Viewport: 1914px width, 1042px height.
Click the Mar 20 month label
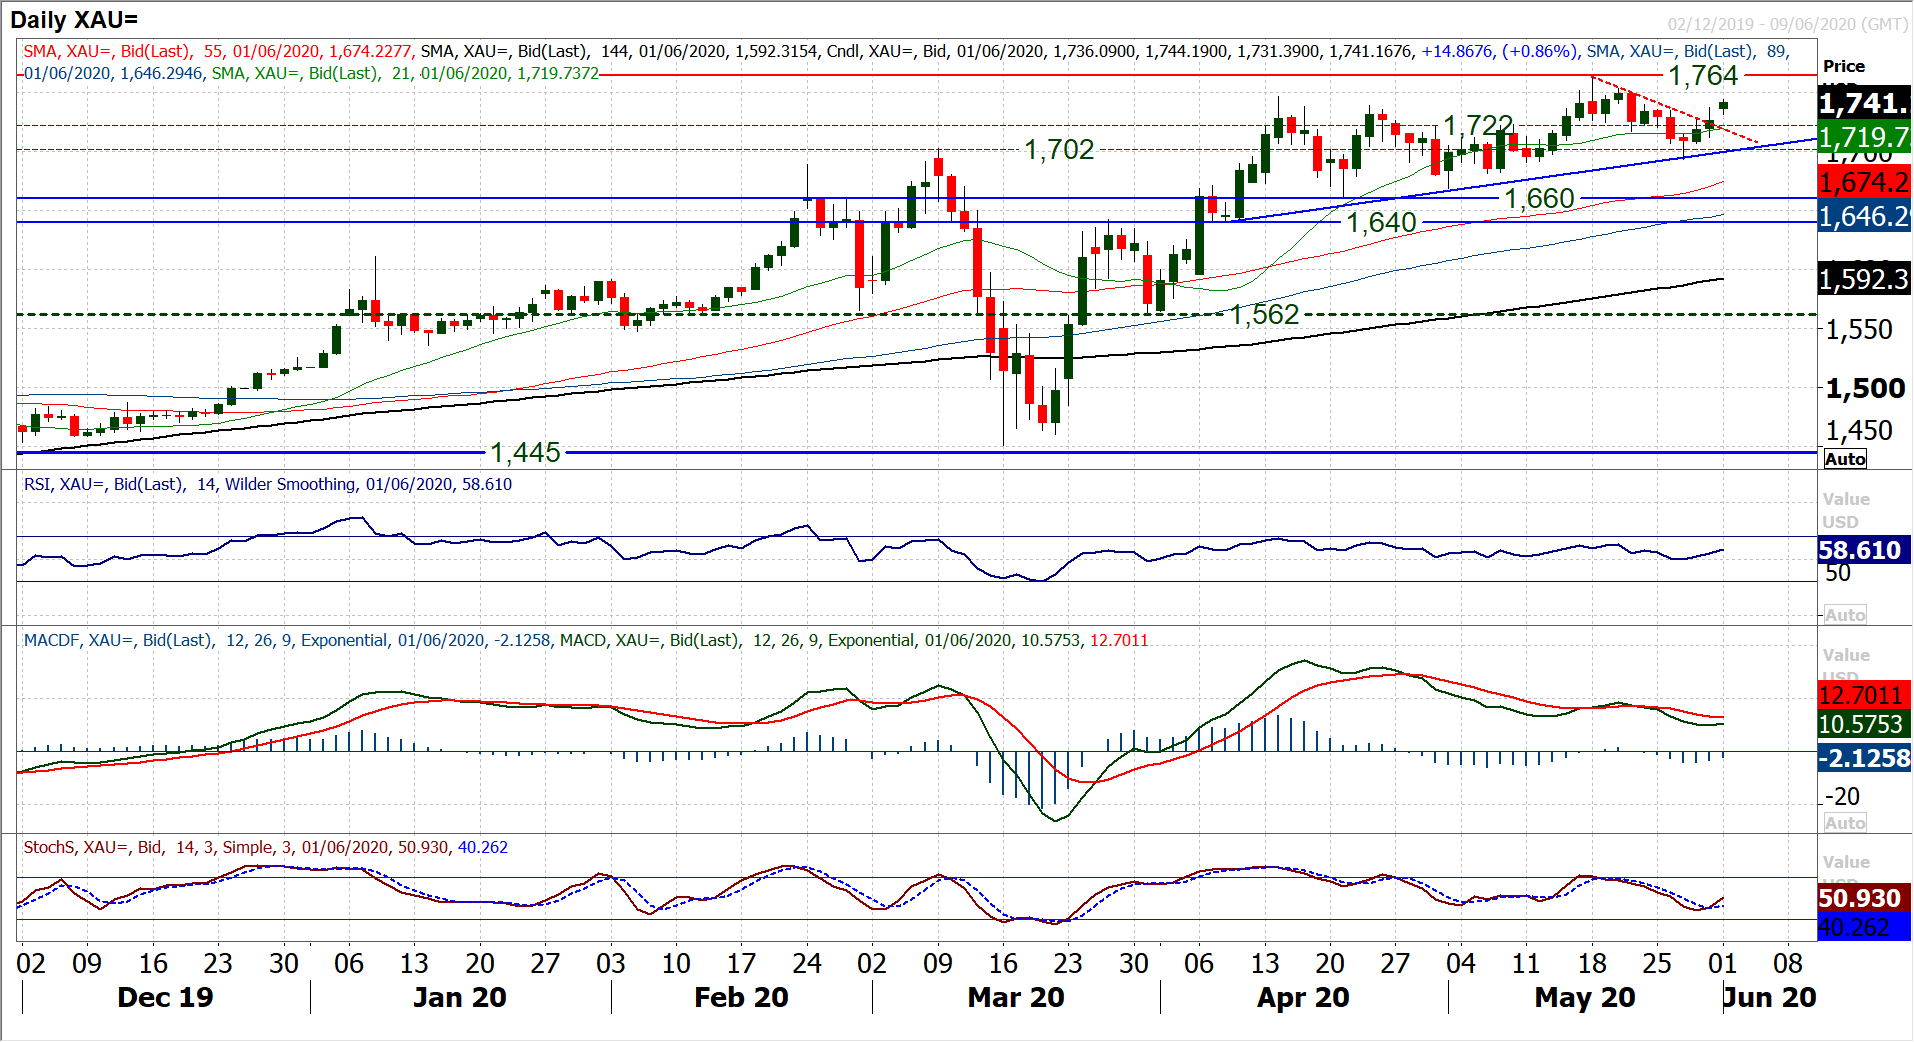(x=1016, y=997)
